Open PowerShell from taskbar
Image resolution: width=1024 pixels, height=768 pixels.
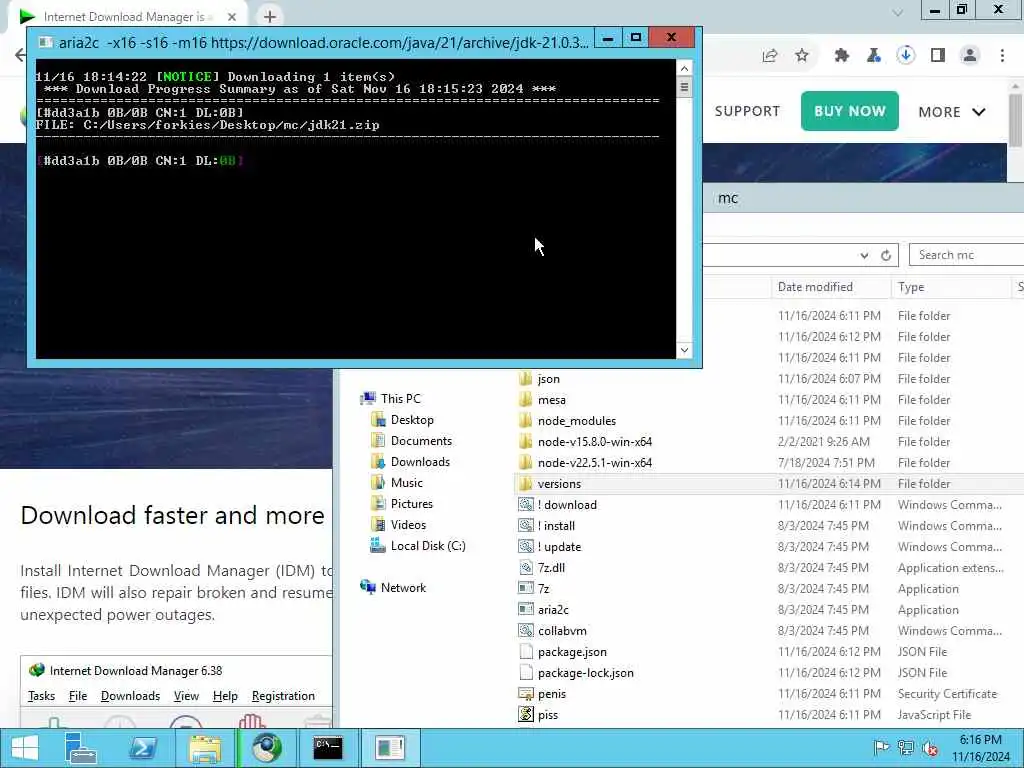142,748
